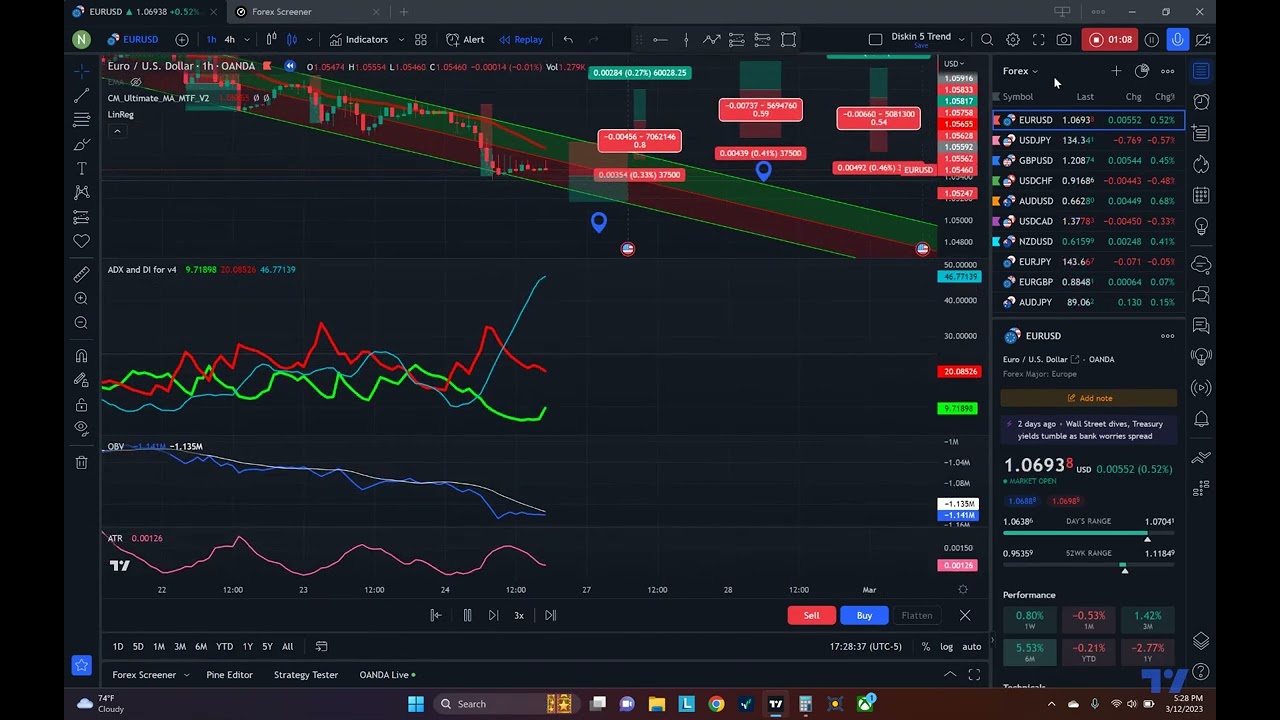The width and height of the screenshot is (1280, 720).
Task: Click Add note button
Action: pyautogui.click(x=1089, y=398)
